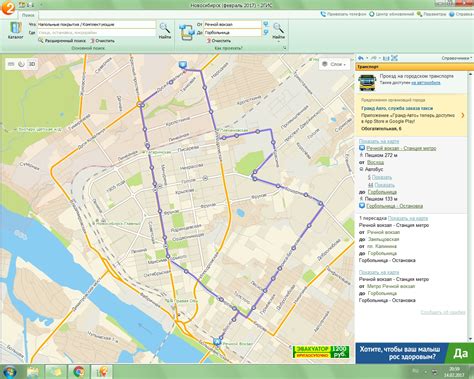Click the Транспорт orange panel header
This screenshot has height=379, width=474.
coord(414,67)
